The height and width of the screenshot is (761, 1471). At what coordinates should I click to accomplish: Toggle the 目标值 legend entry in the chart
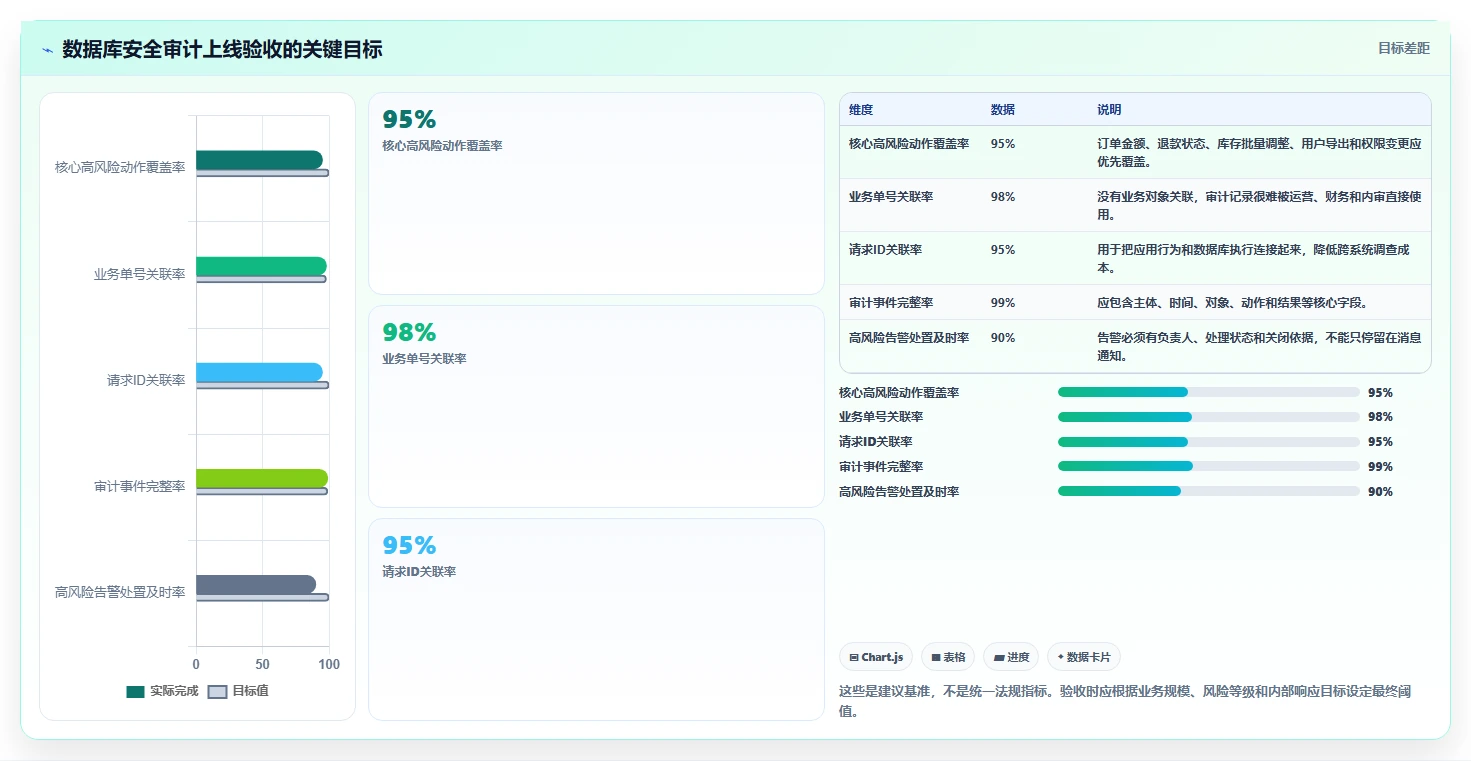pos(238,691)
